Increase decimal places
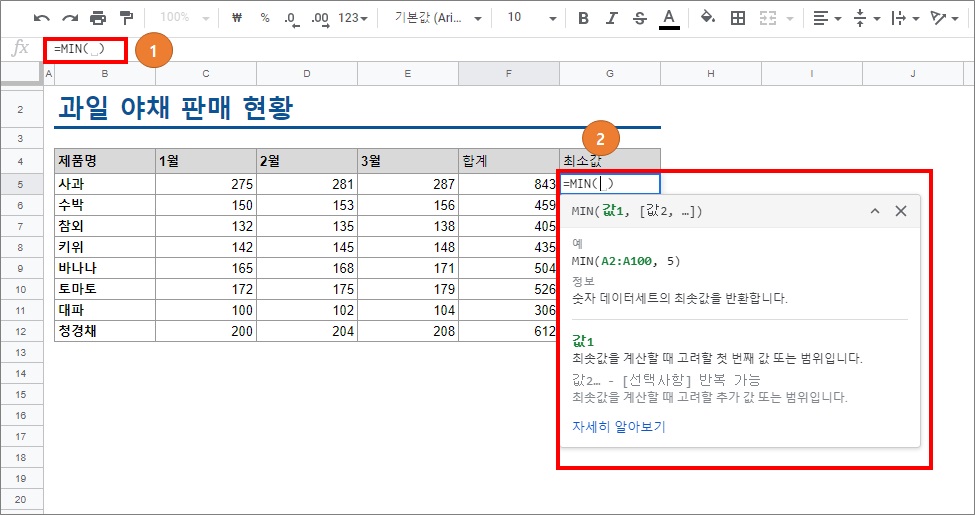 (320, 19)
